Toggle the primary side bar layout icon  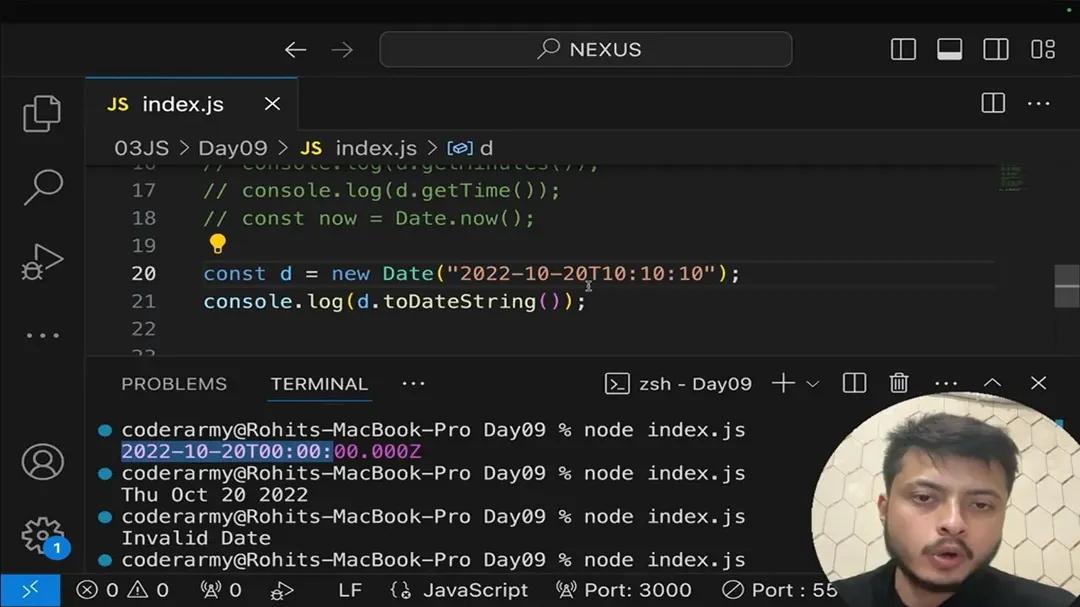coord(903,50)
